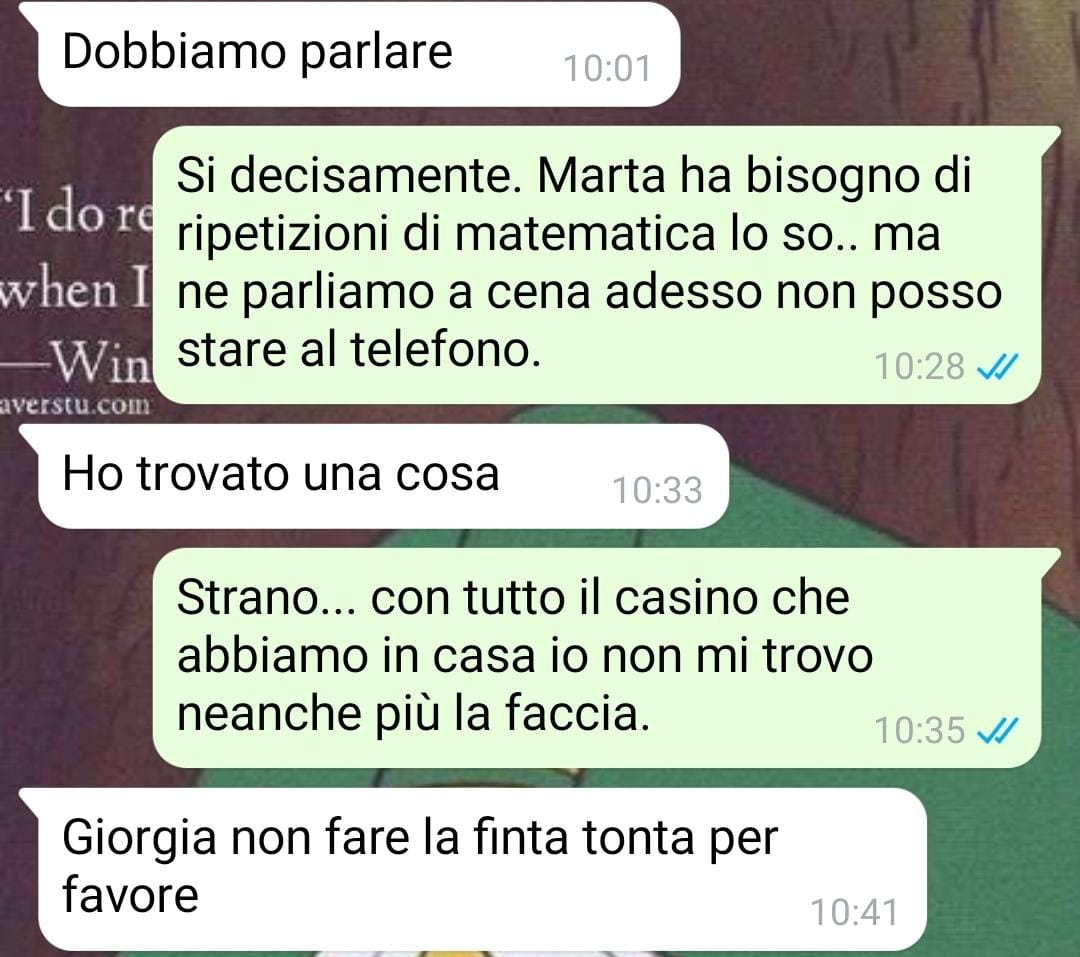This screenshot has height=957, width=1080.
Task: Click the word "Marta" in the green message
Action: [601, 176]
